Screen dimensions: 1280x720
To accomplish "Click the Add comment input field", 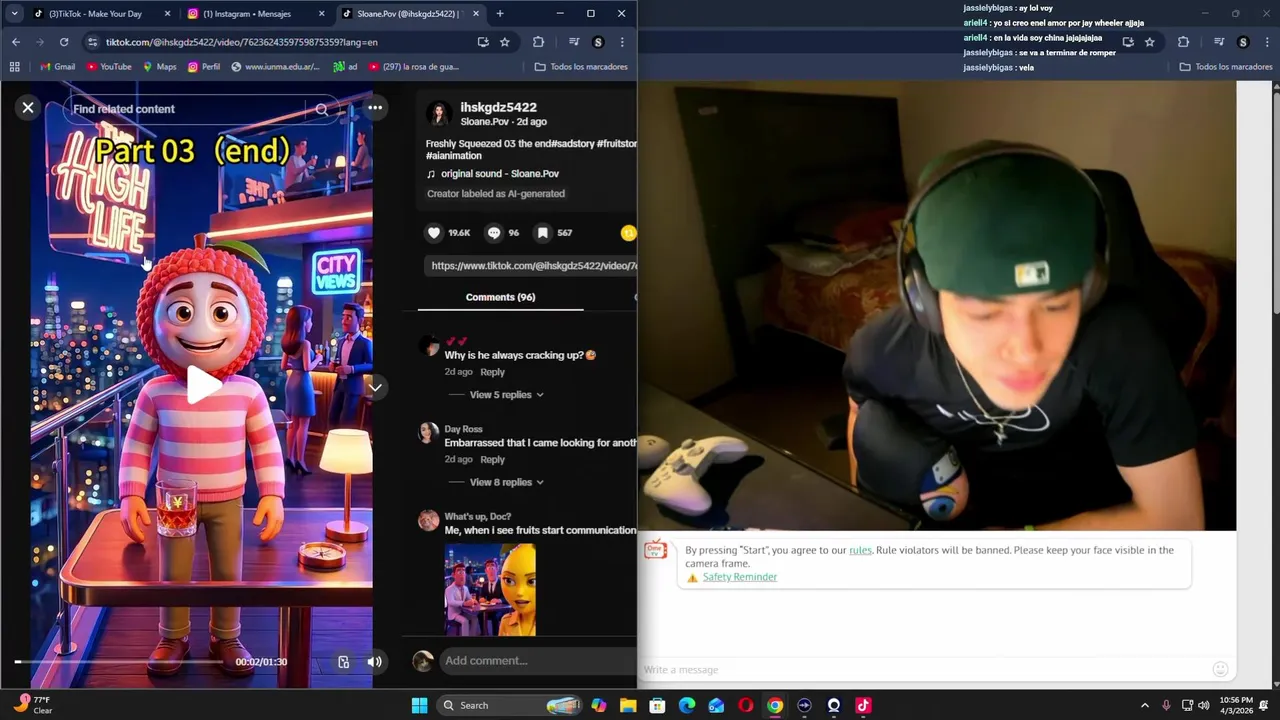I will [x=538, y=660].
